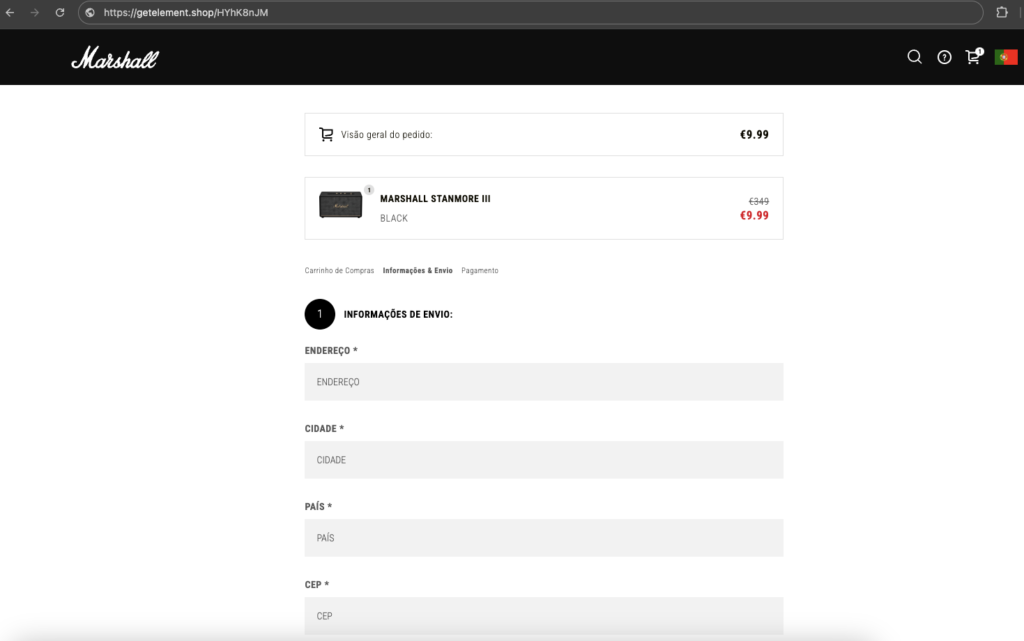Click the MARSHALL STANMORE III product name

435,198
